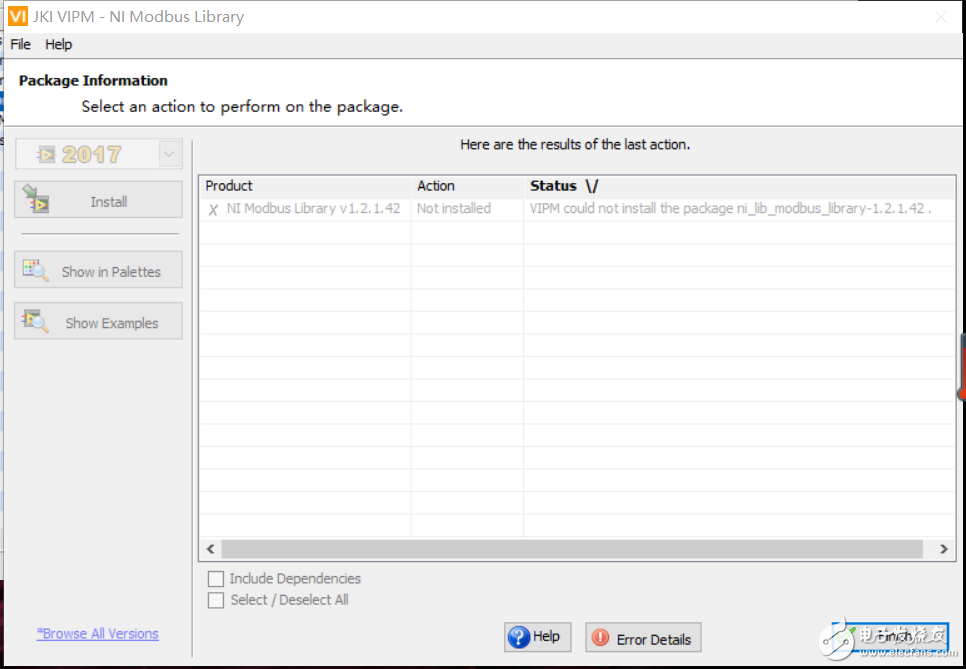Image resolution: width=966 pixels, height=669 pixels.
Task: Click the Show Examples button label
Action: tap(112, 323)
